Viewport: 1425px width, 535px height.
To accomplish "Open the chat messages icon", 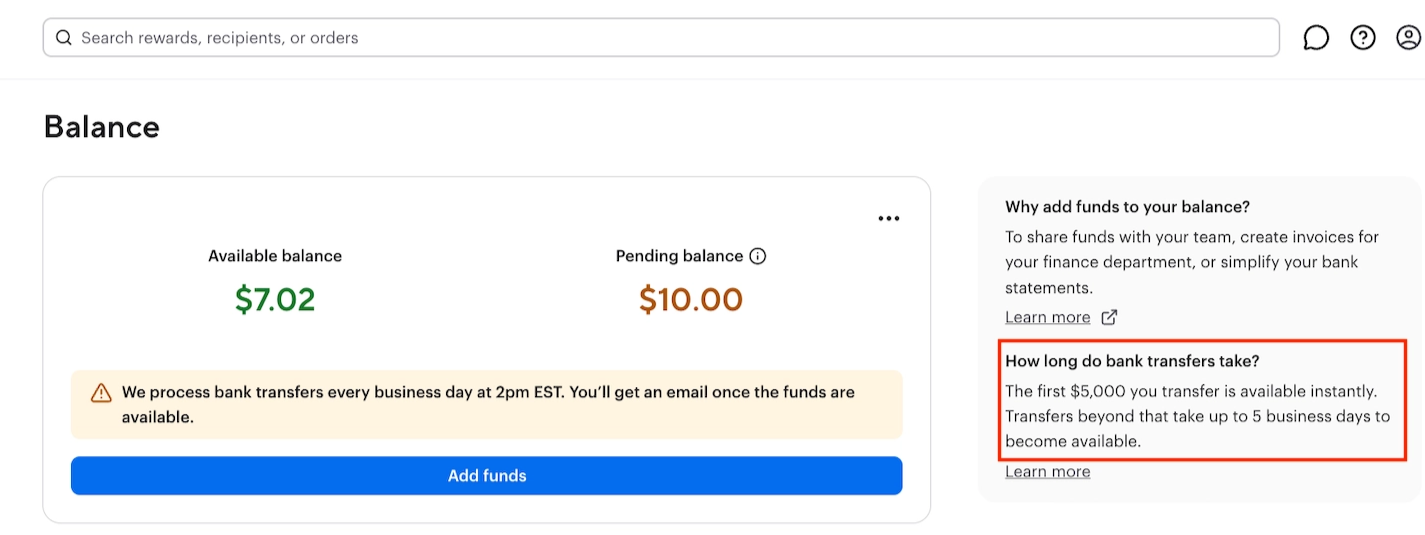I will 1316,38.
